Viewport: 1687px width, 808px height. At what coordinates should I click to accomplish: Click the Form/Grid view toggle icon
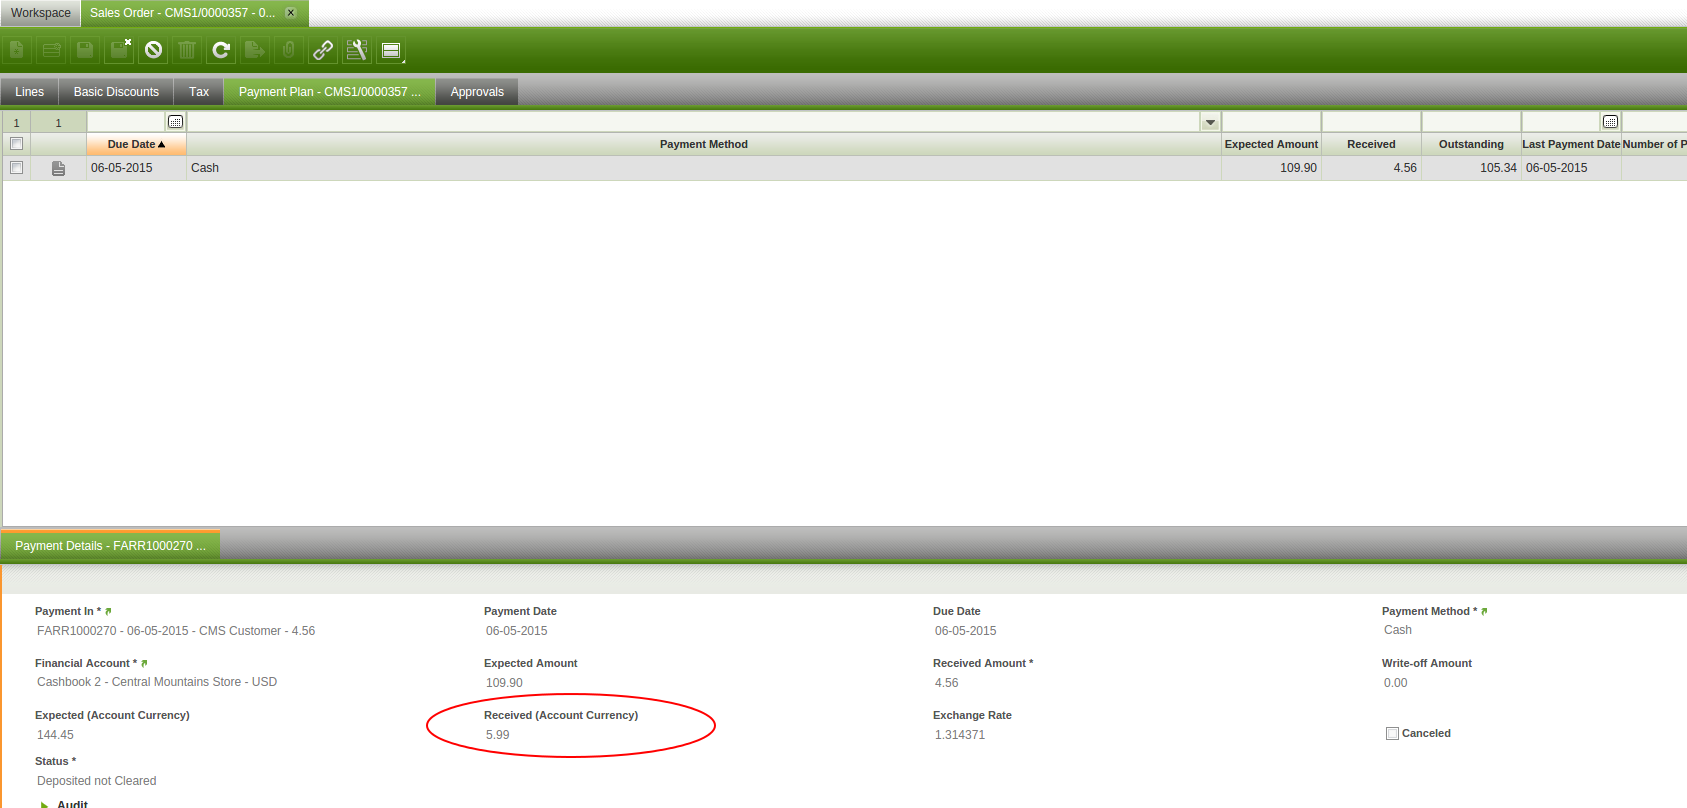[x=391, y=50]
